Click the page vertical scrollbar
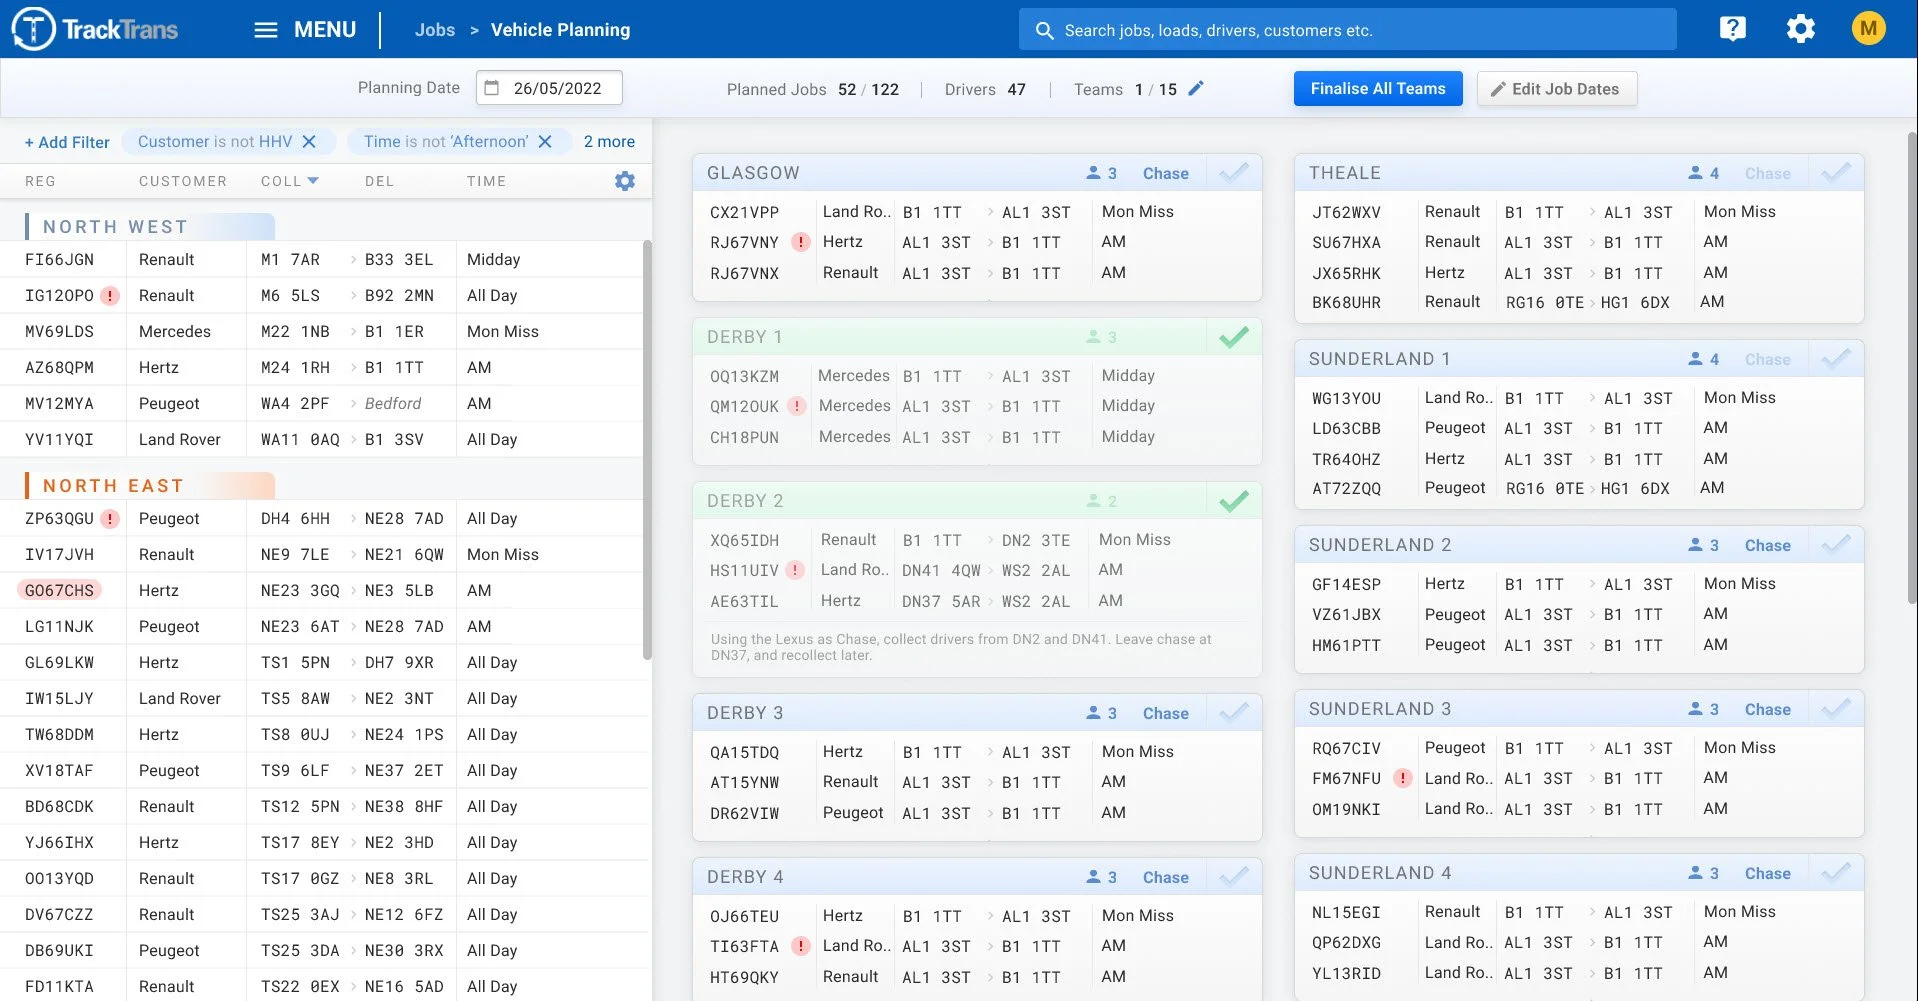The width and height of the screenshot is (1918, 1001). [1912, 370]
